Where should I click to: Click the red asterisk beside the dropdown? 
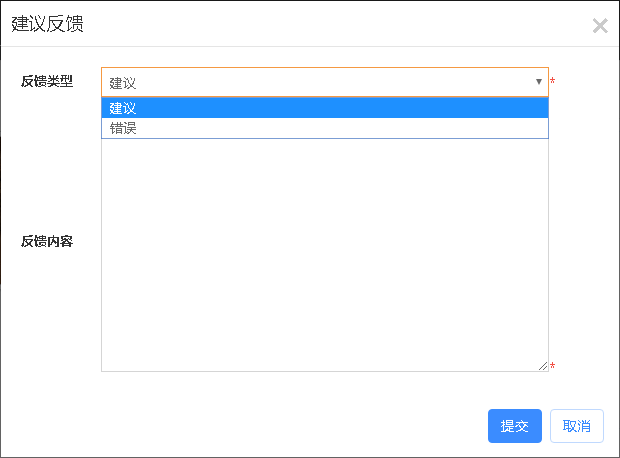[x=553, y=81]
